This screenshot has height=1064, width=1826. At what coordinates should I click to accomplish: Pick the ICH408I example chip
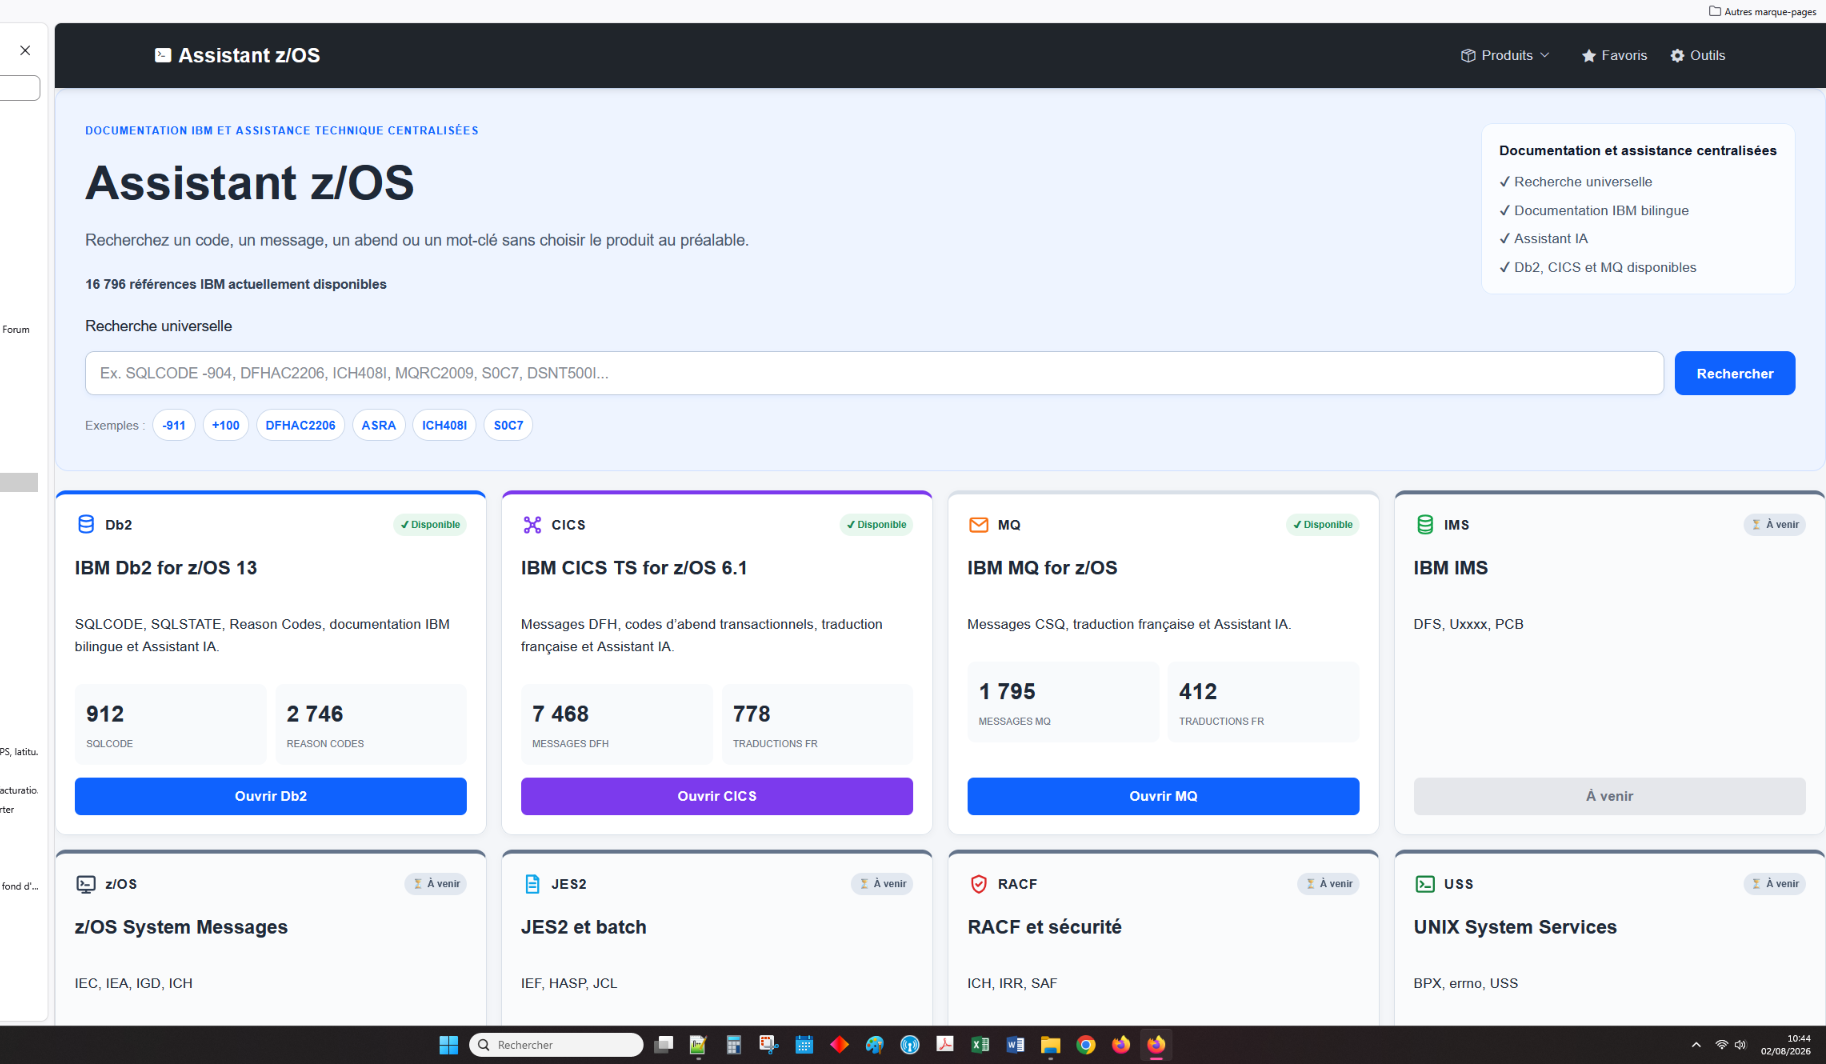444,425
